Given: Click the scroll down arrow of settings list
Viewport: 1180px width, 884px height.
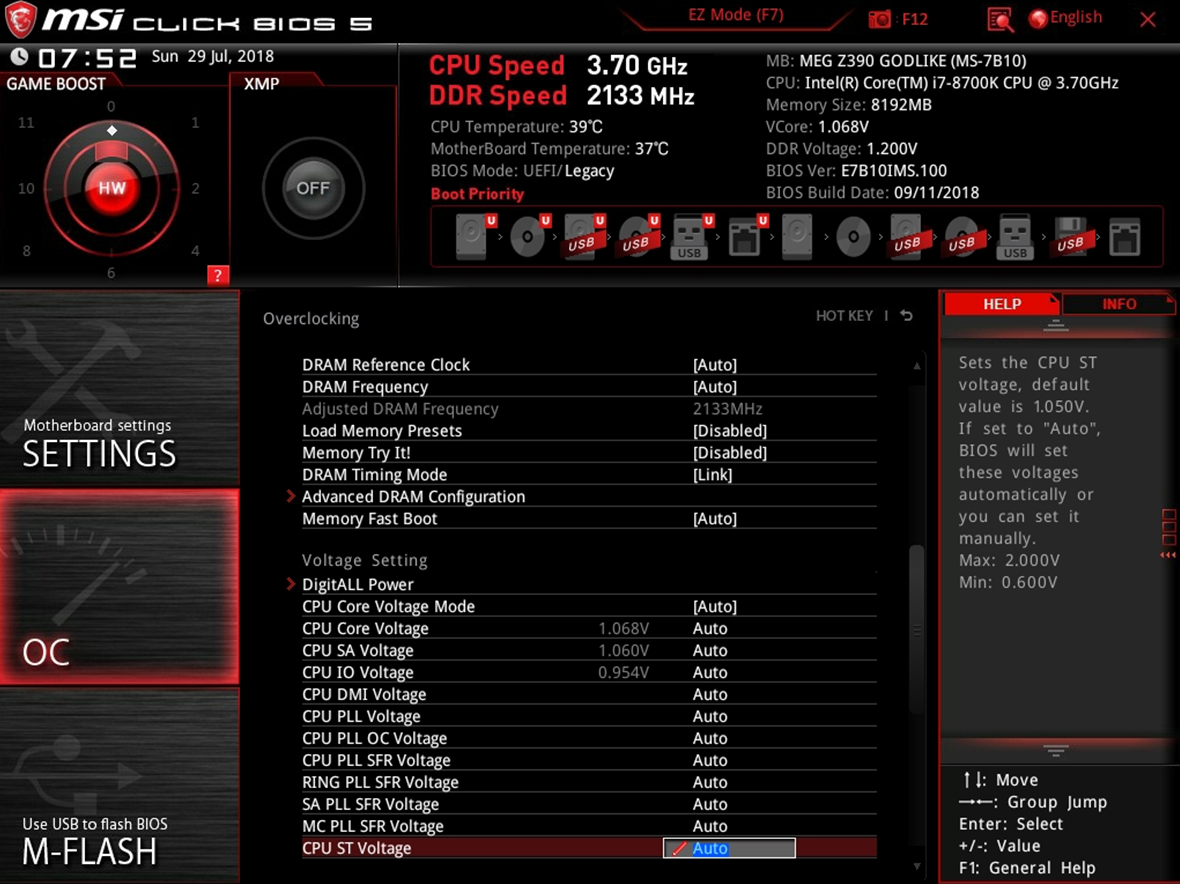Looking at the screenshot, I should pos(917,866).
